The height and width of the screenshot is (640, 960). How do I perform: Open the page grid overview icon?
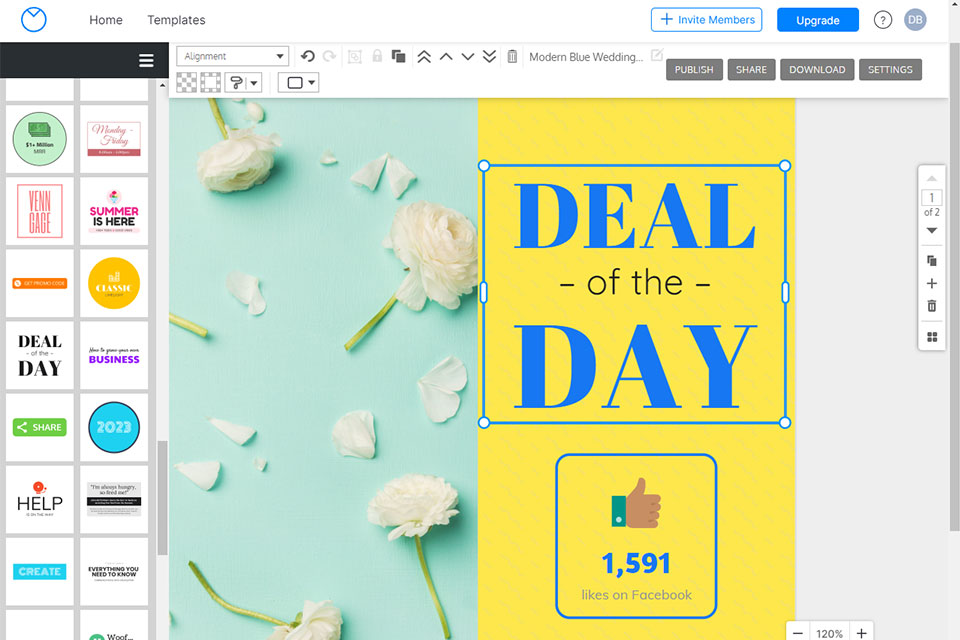(x=932, y=337)
